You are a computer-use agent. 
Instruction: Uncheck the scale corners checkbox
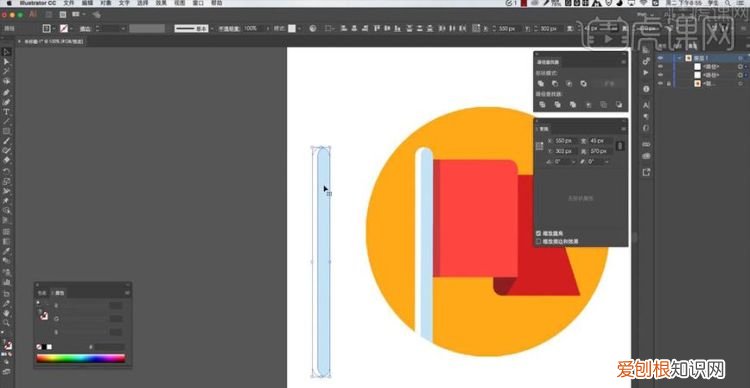coord(539,233)
